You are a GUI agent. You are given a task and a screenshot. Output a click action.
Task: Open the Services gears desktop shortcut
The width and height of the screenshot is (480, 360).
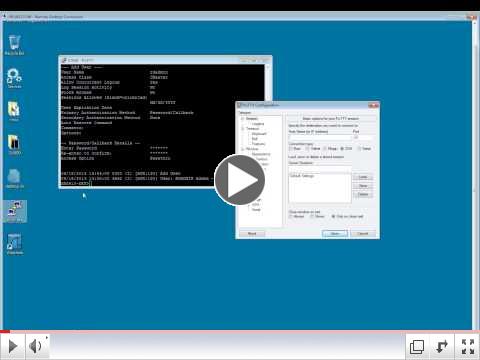point(14,78)
